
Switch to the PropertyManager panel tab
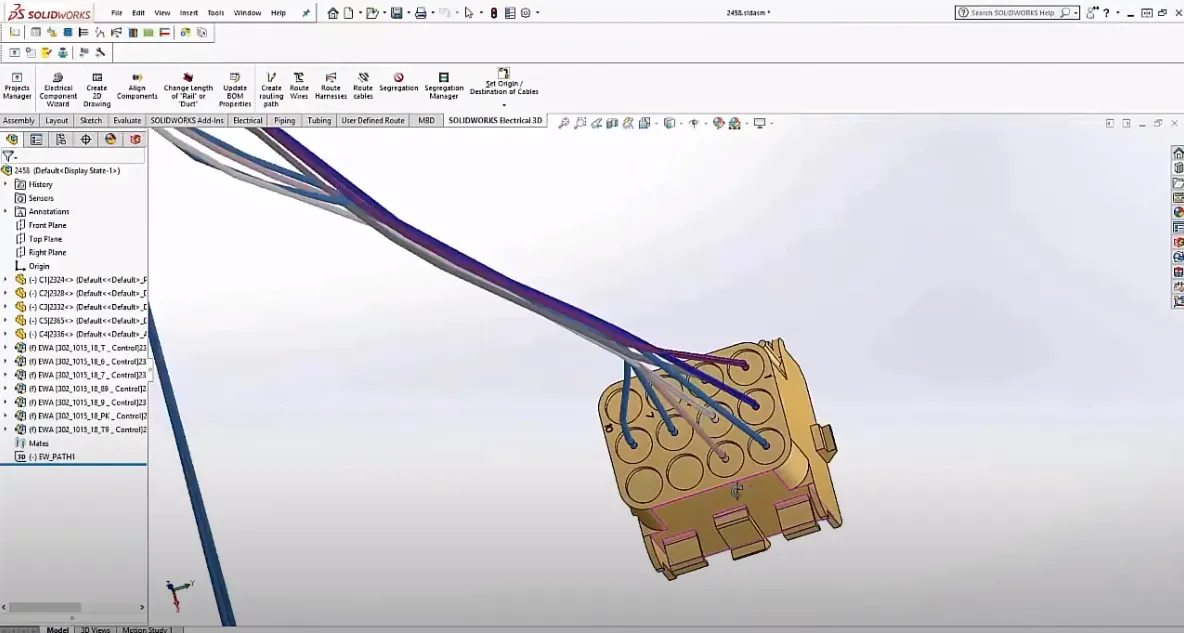[x=36, y=140]
